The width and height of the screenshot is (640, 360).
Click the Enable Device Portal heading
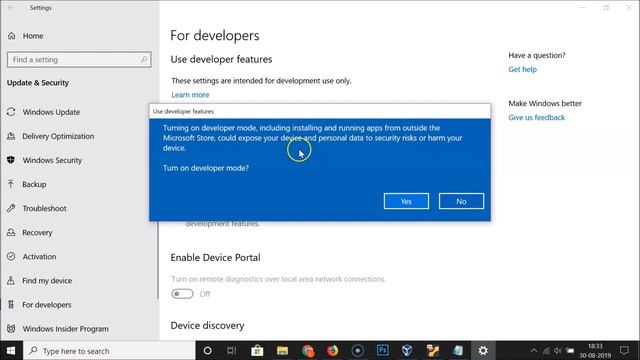click(216, 258)
